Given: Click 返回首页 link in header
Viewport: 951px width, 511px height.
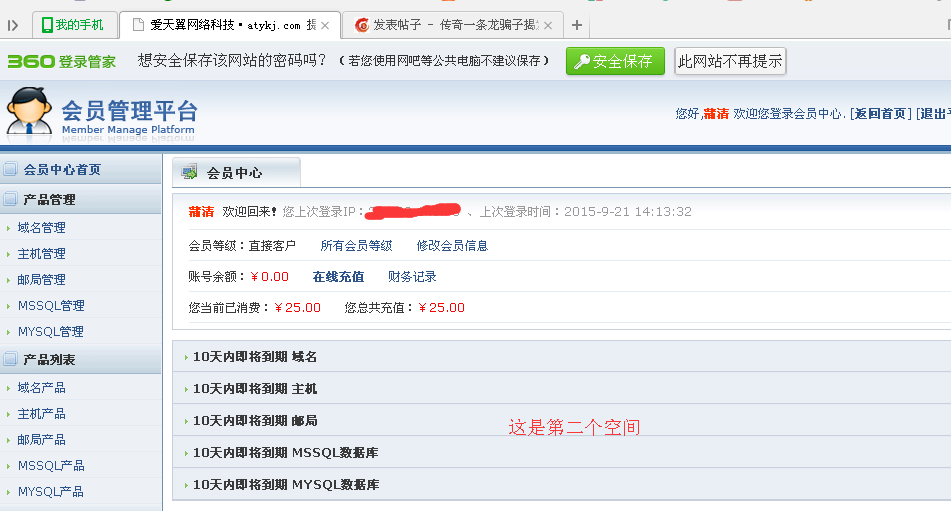Looking at the screenshot, I should click(x=881, y=114).
